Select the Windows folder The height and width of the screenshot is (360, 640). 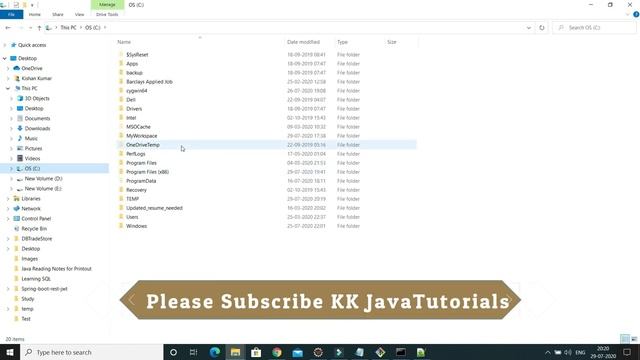tap(136, 226)
